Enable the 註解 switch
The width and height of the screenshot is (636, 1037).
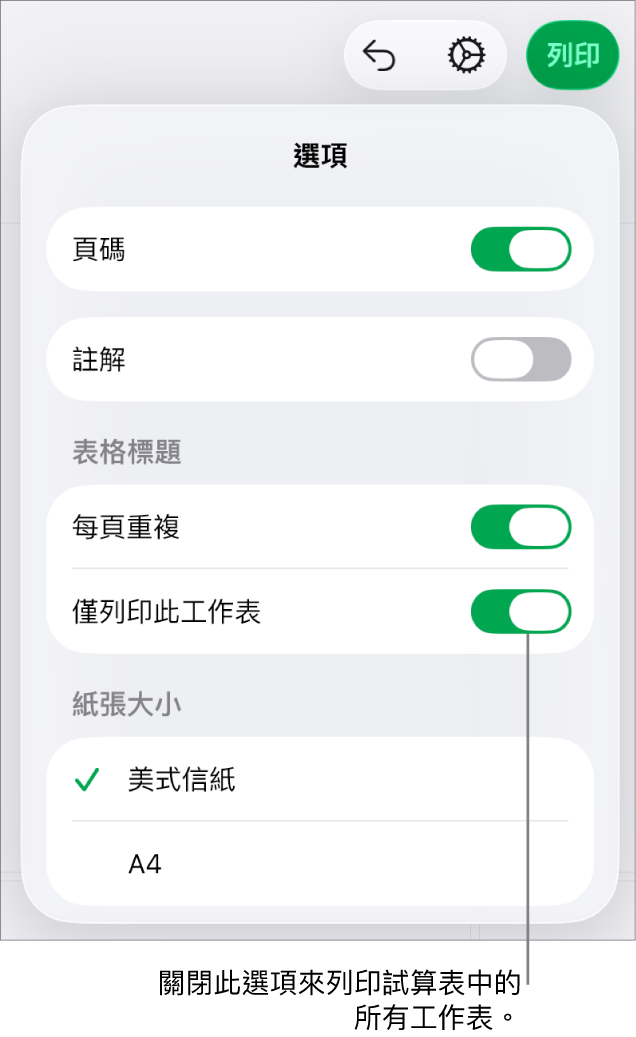(521, 359)
